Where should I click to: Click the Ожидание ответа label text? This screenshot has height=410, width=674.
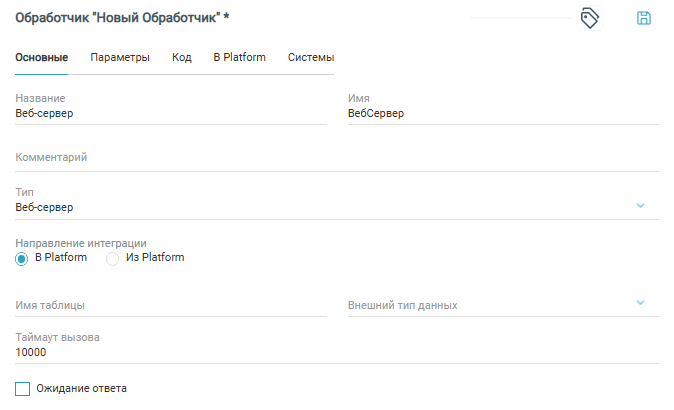coord(82,388)
